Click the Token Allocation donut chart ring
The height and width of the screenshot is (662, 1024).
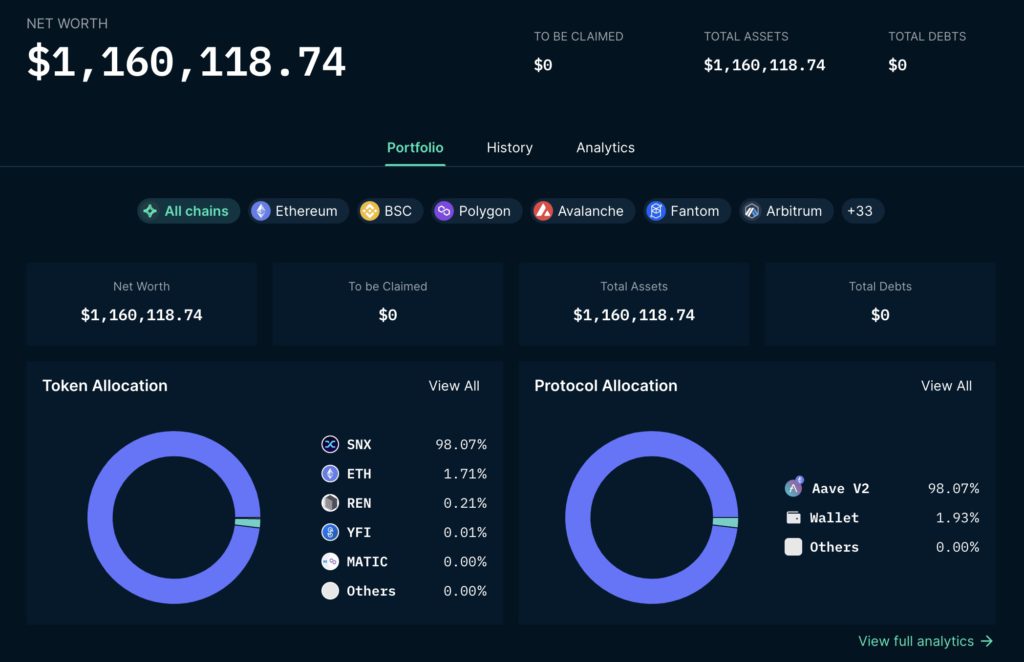(100, 518)
